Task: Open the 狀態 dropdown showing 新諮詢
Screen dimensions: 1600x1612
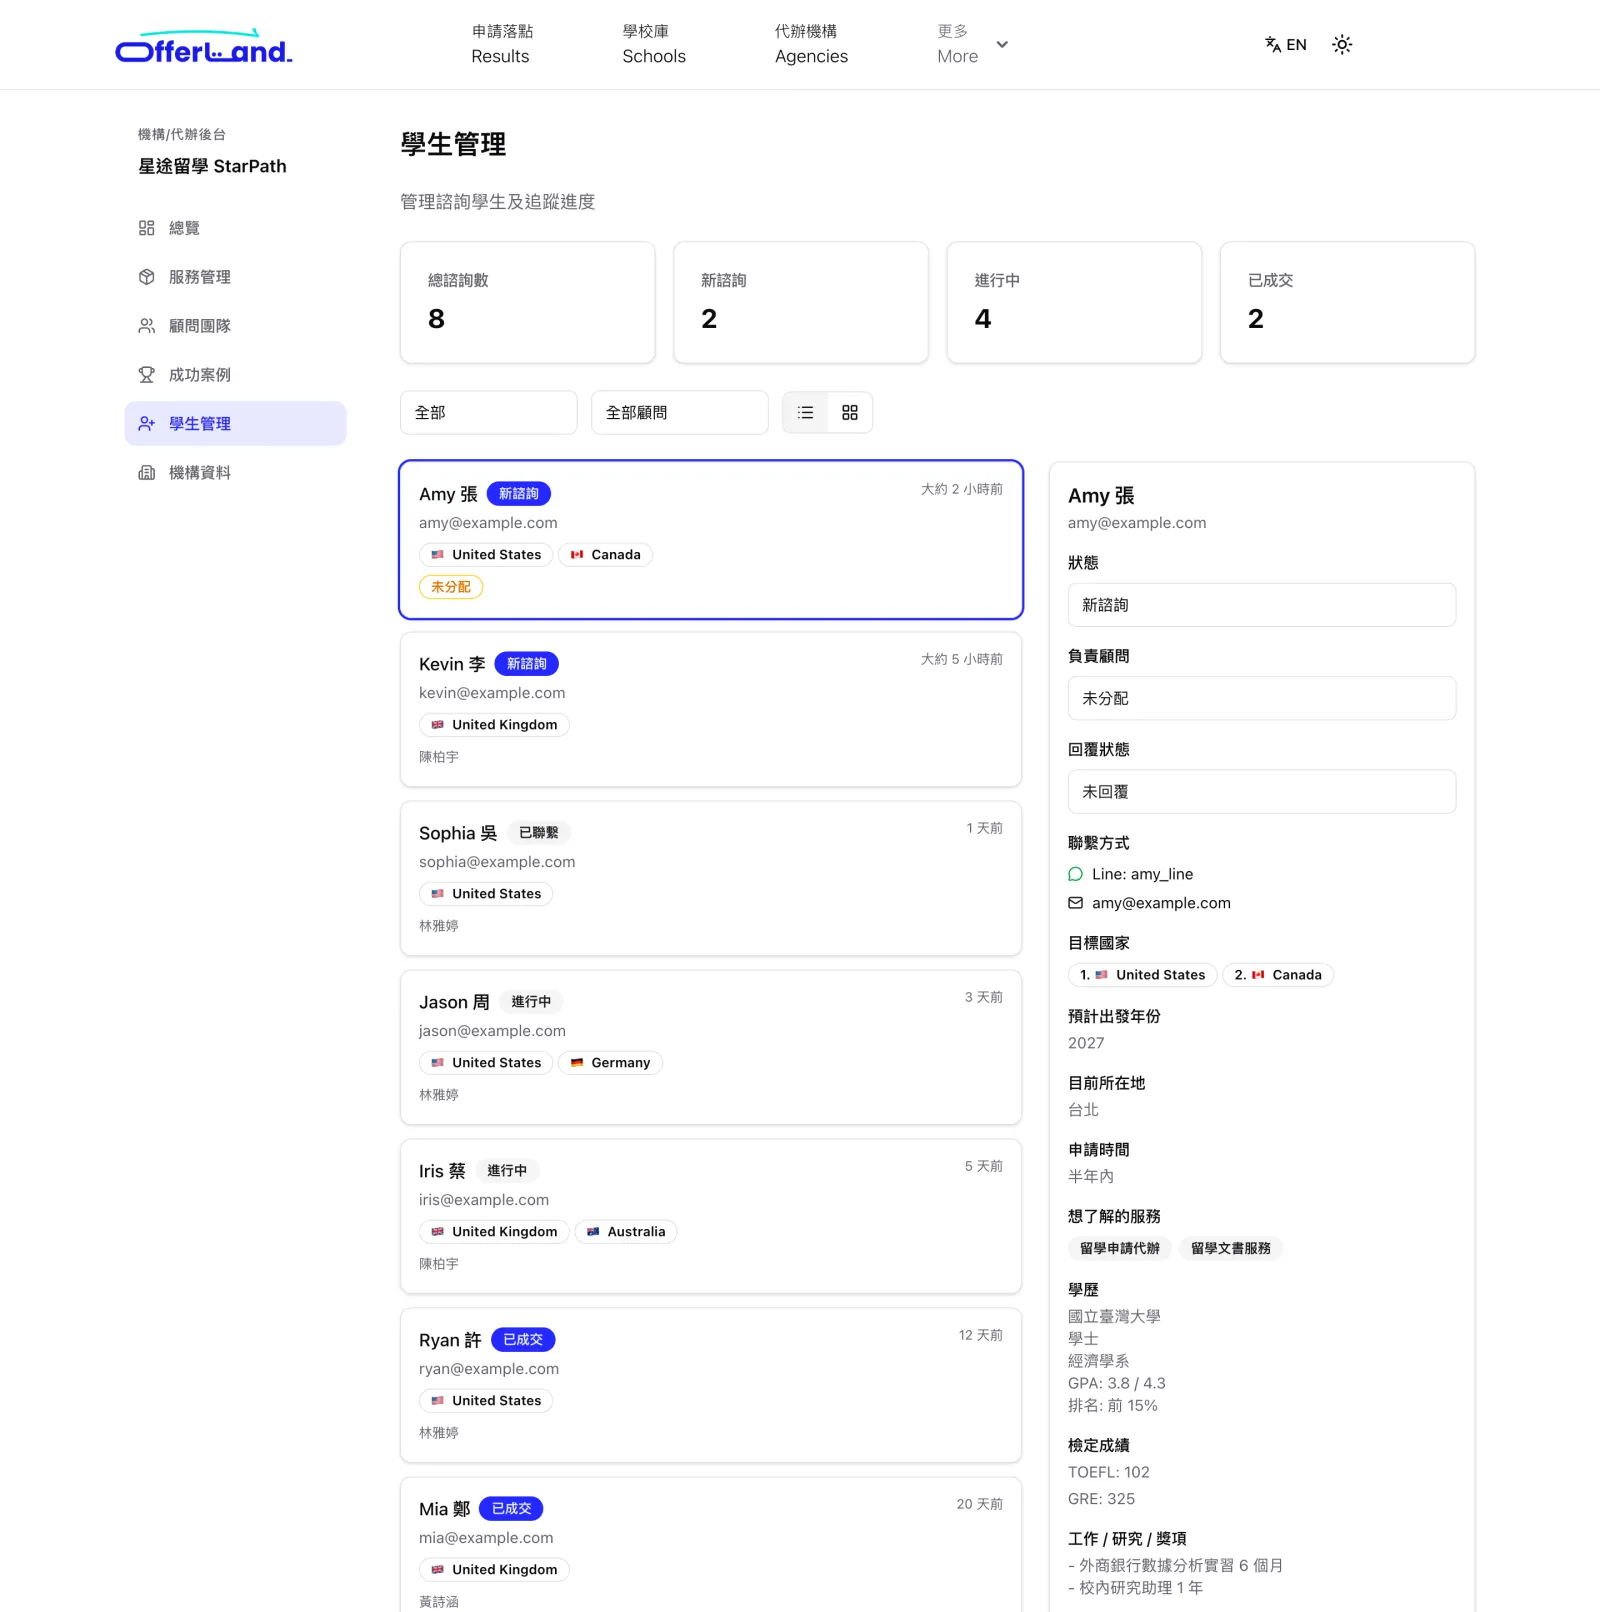Action: point(1262,605)
